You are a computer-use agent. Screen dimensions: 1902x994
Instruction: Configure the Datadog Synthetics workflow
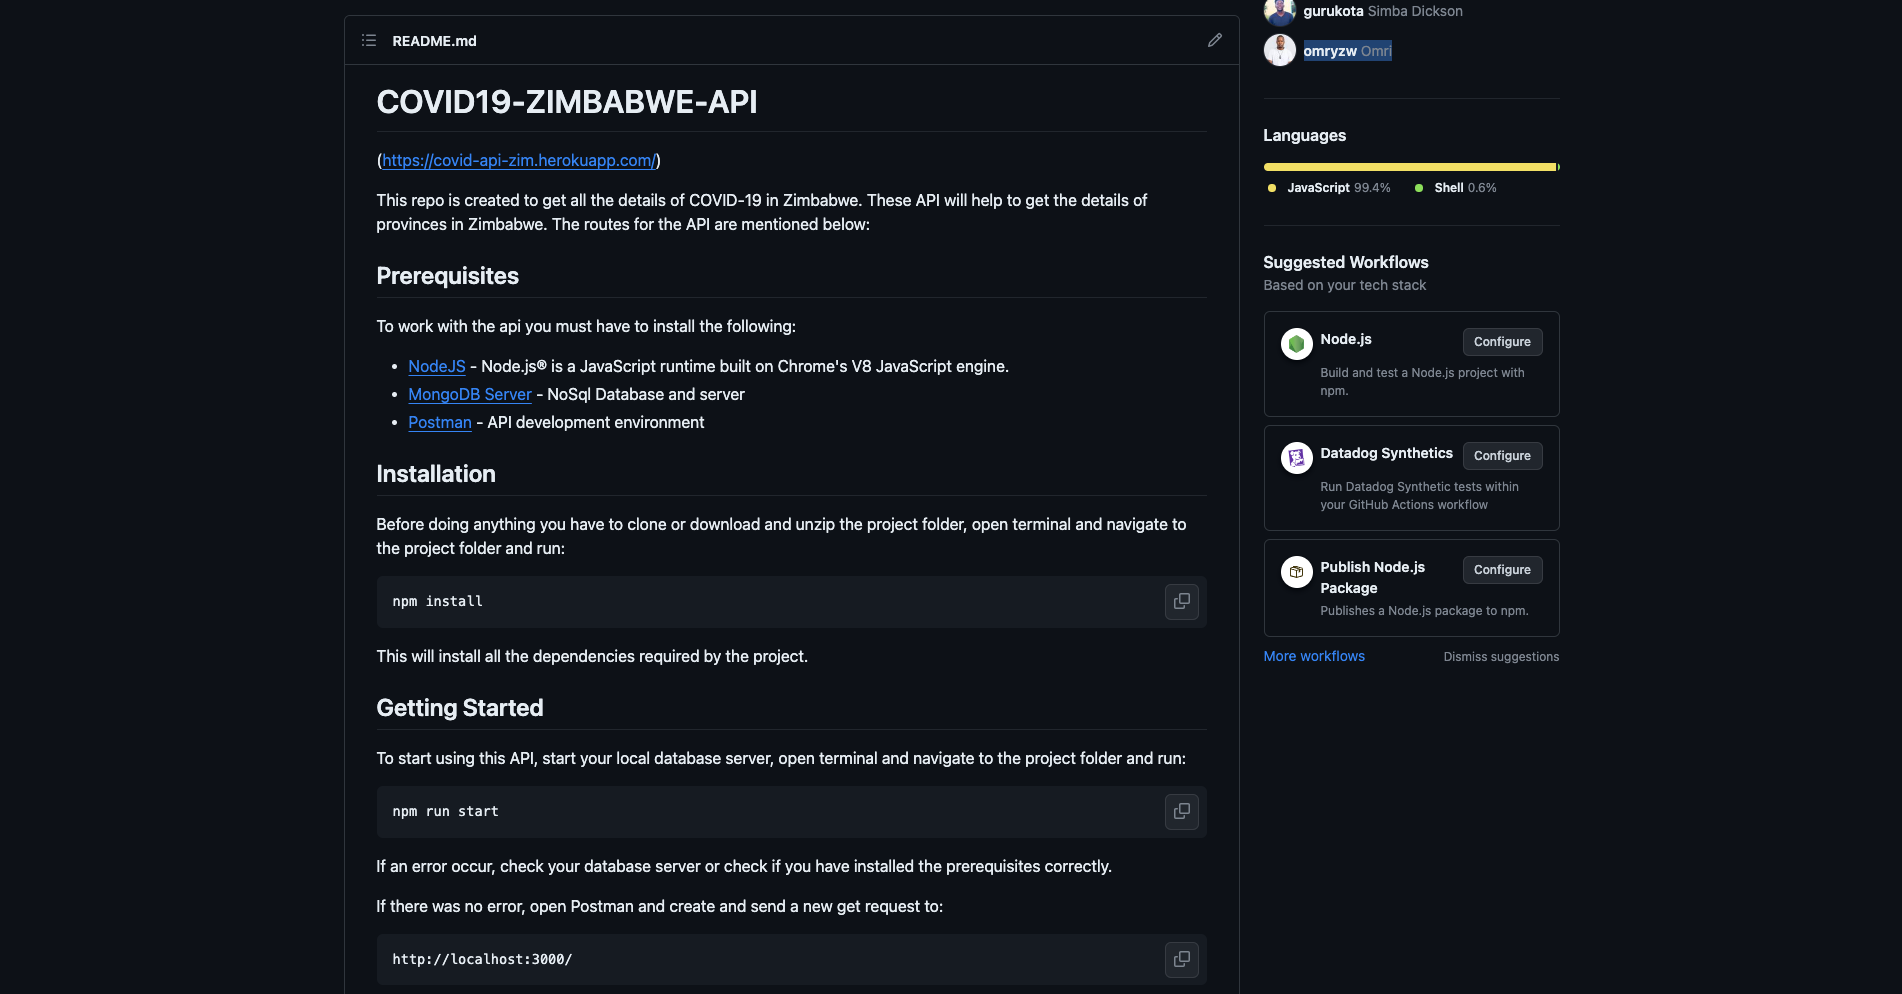[x=1502, y=456]
